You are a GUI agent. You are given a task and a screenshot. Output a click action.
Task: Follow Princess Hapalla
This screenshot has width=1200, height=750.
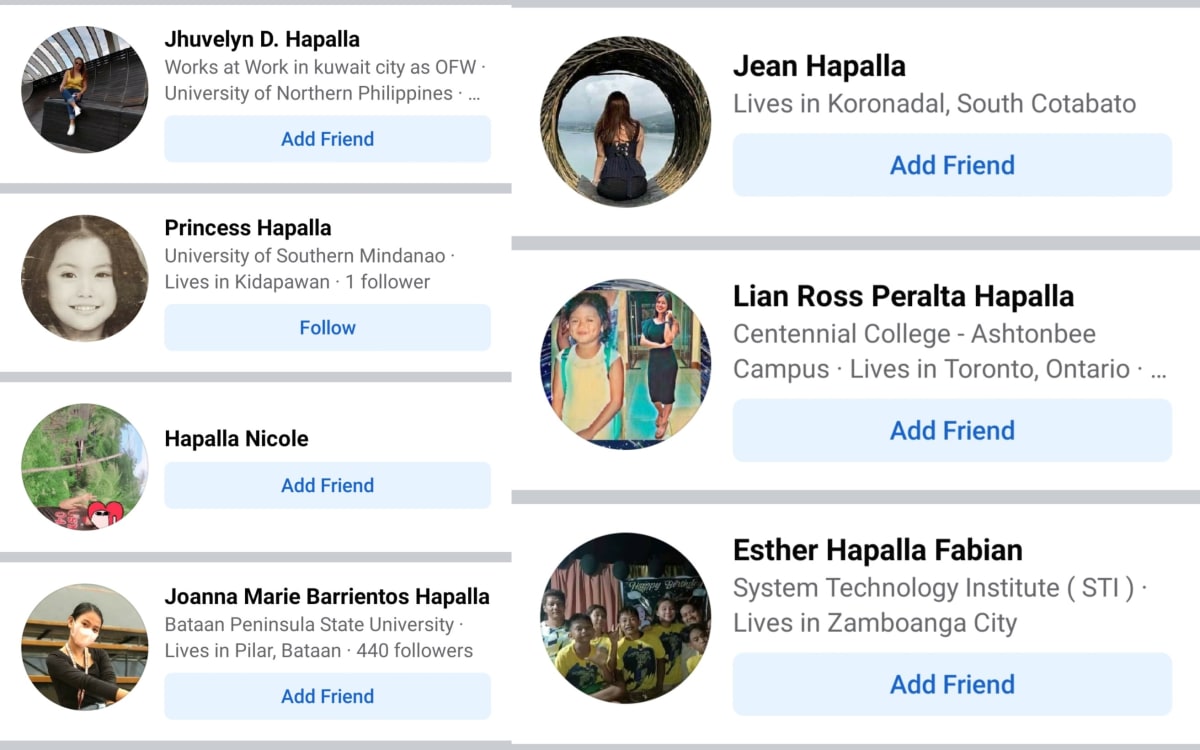pos(327,327)
